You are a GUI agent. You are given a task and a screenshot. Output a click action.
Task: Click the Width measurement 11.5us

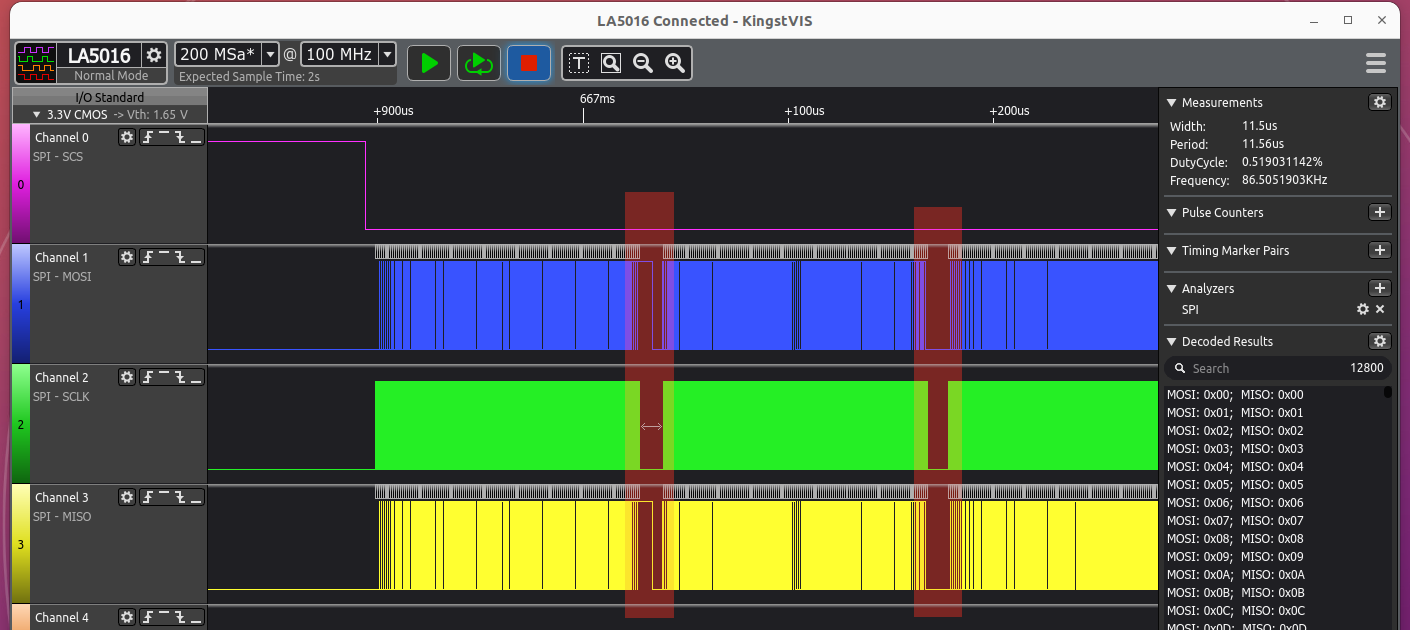(x=1260, y=126)
